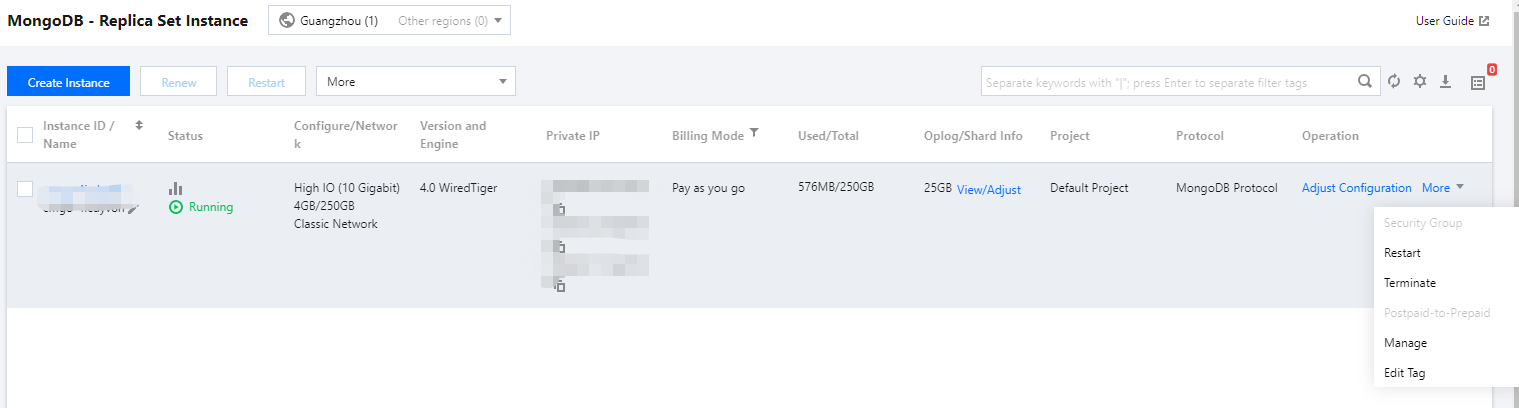Screen dimensions: 1519x408
Task: Click the greyed Postpaid-to-Prepaid menu entry
Action: coord(1437,313)
